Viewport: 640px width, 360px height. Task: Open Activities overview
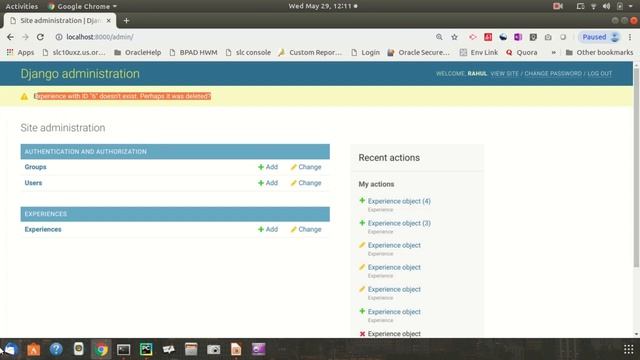point(22,6)
